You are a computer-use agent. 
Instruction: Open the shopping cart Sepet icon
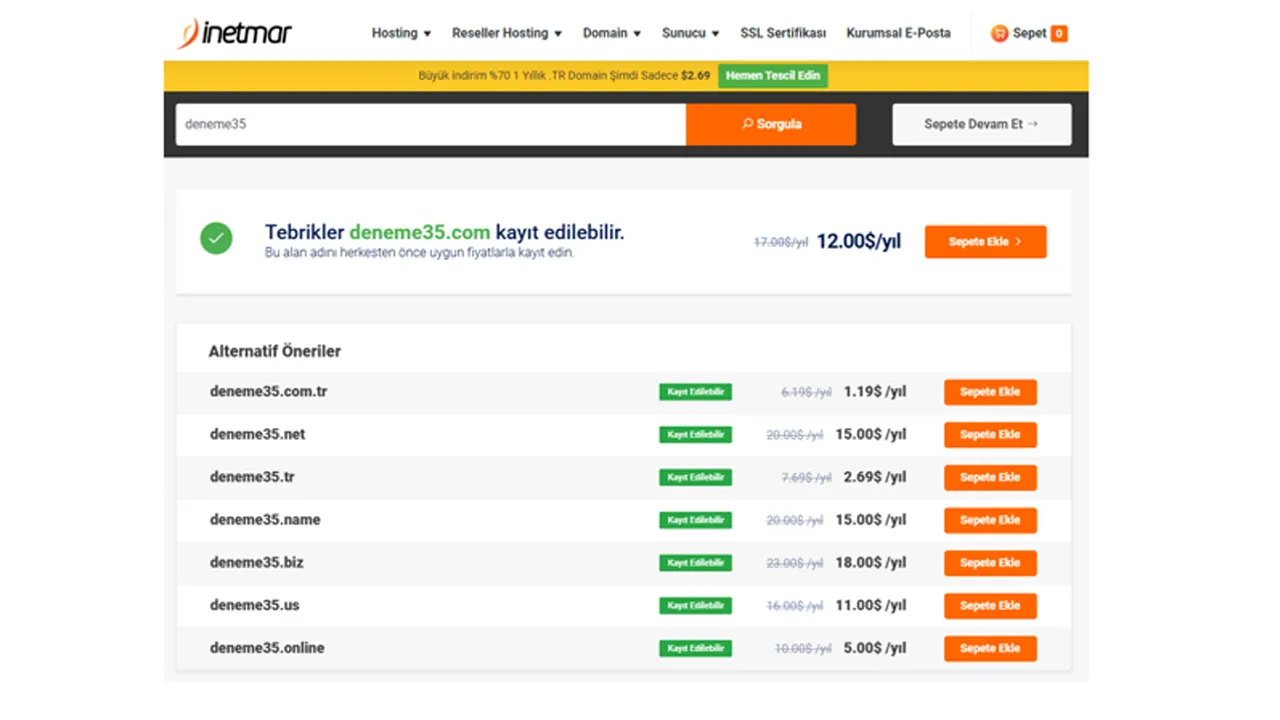click(1000, 33)
